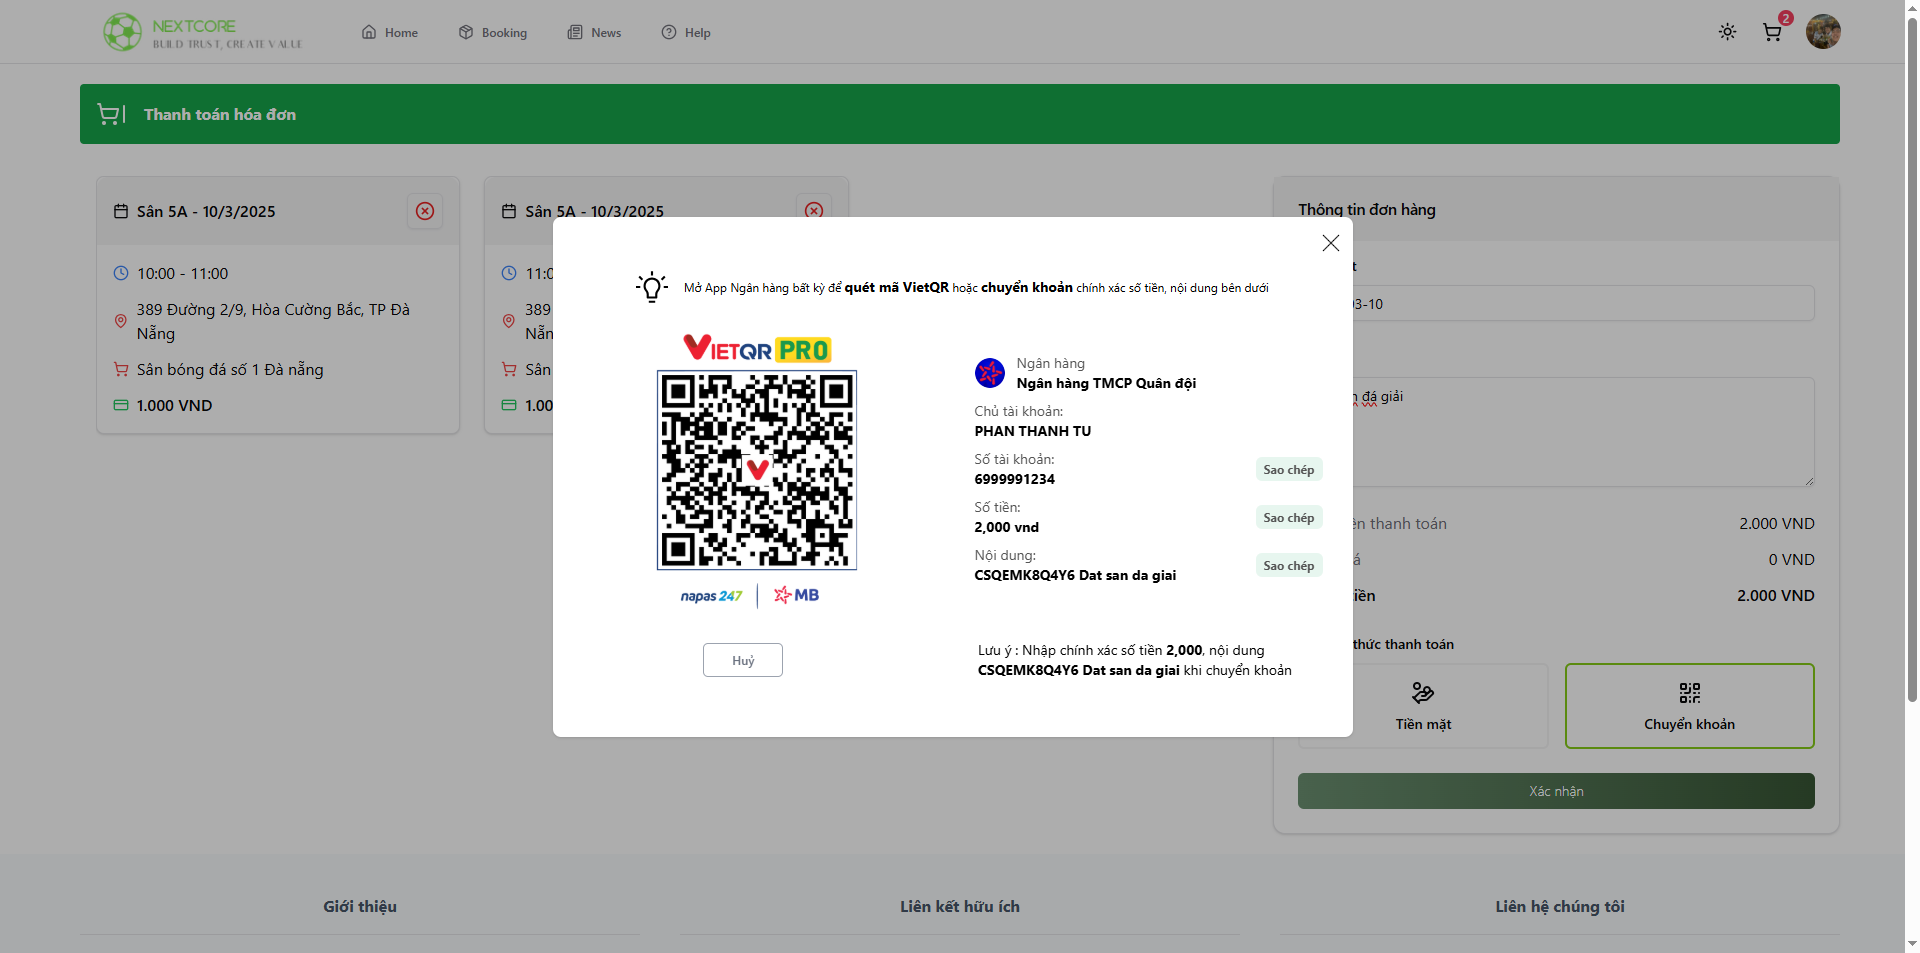Select Tiền mặt payment method
This screenshot has height=953, width=1920.
[1423, 706]
